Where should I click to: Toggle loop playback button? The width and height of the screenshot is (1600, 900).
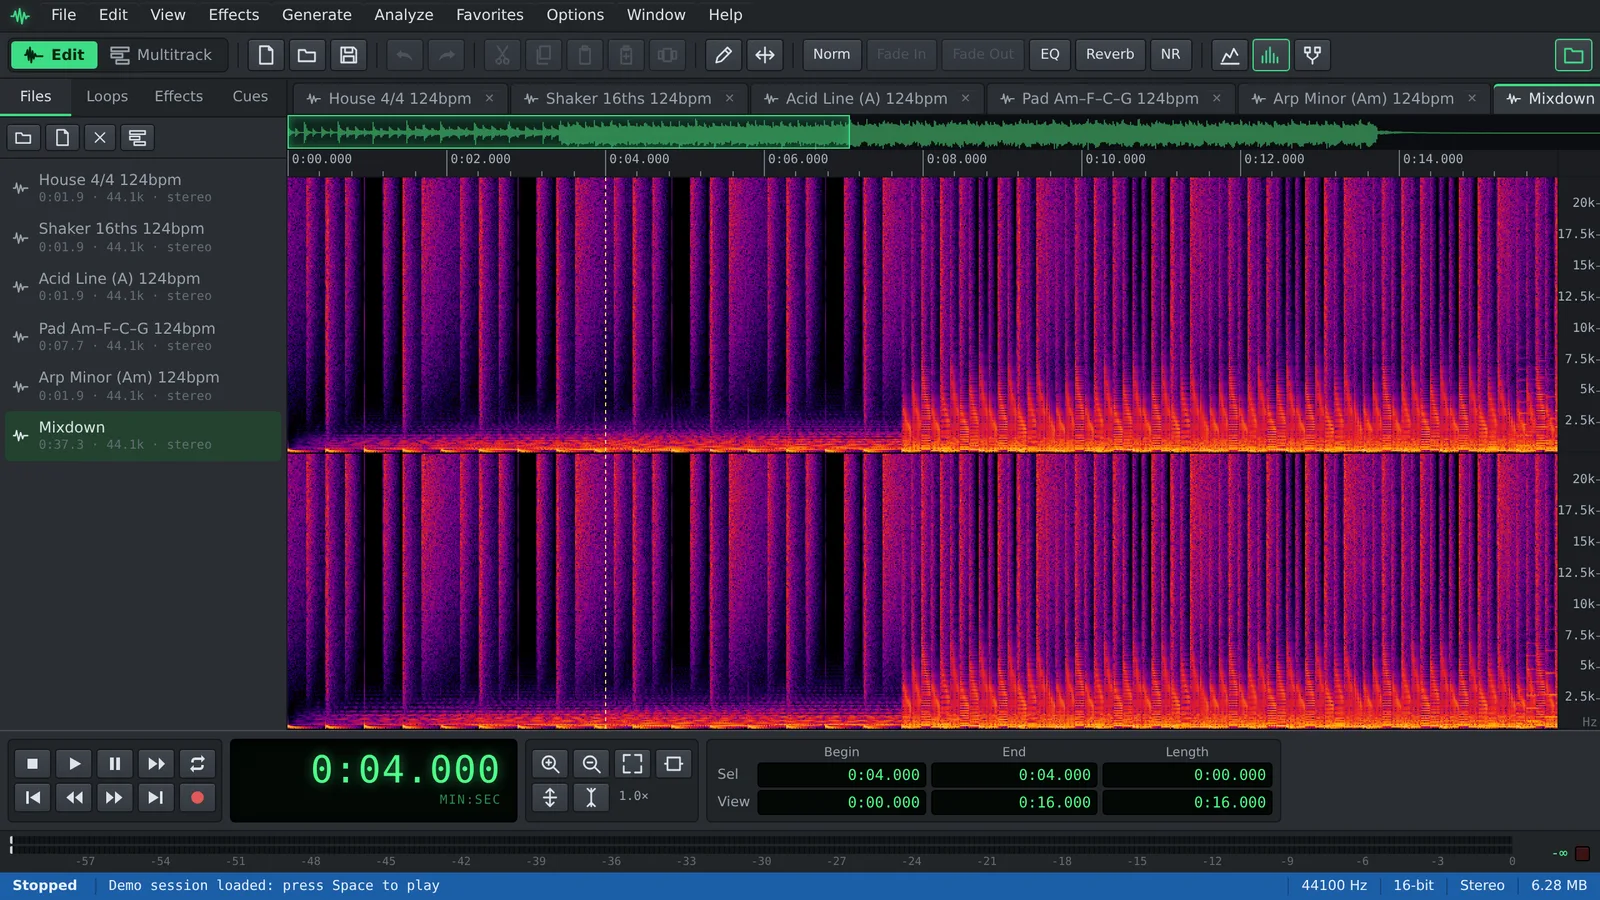(x=197, y=764)
